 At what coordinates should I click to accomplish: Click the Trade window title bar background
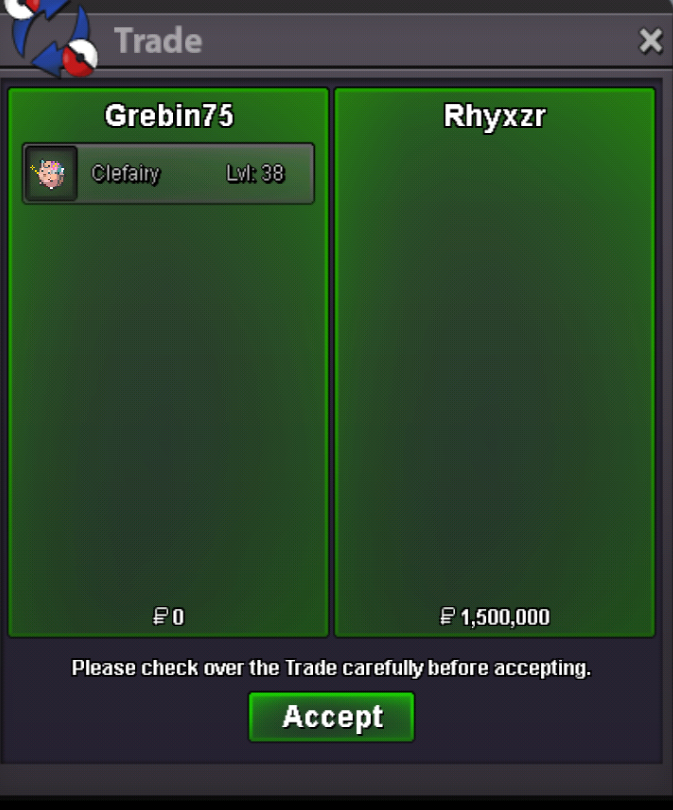point(413,41)
